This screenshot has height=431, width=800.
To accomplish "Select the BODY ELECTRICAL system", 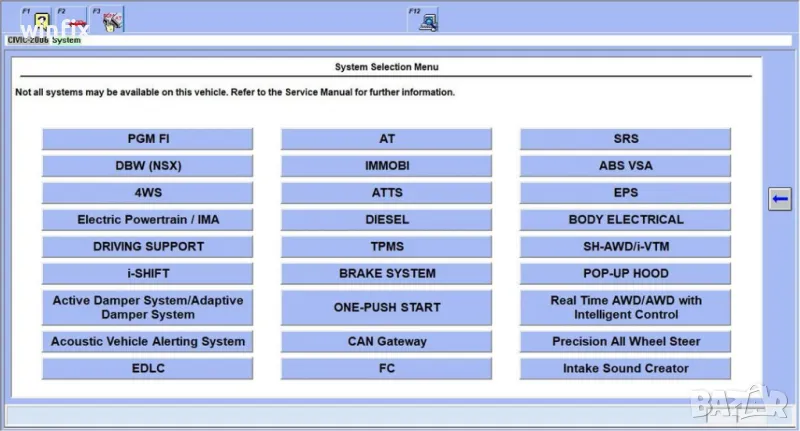I will [625, 220].
